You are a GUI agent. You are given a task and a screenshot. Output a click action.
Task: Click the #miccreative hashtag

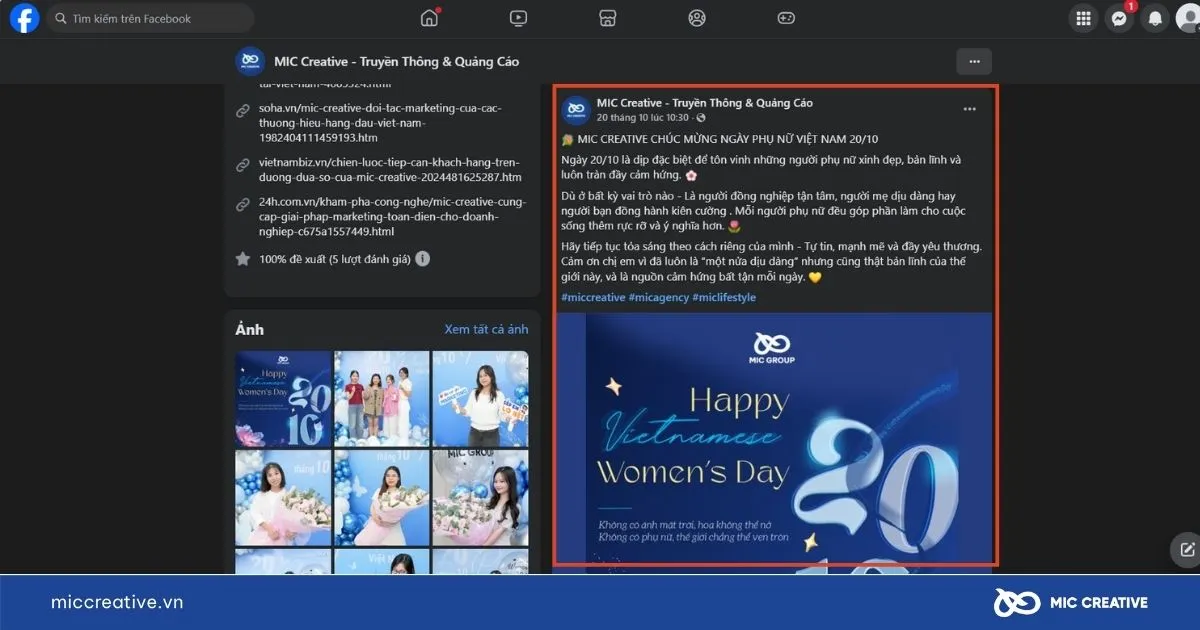click(x=590, y=297)
